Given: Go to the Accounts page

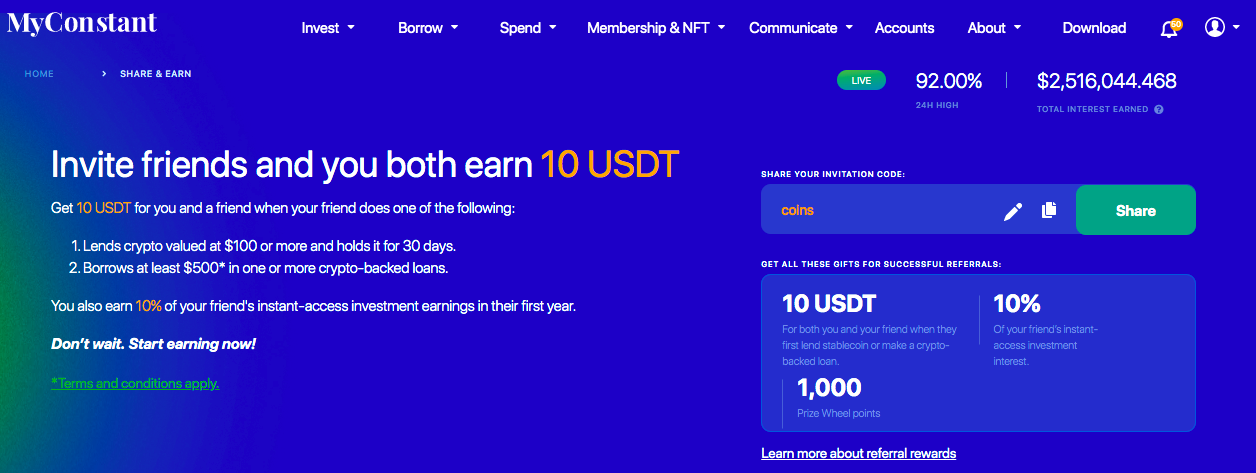Looking at the screenshot, I should click(x=904, y=28).
